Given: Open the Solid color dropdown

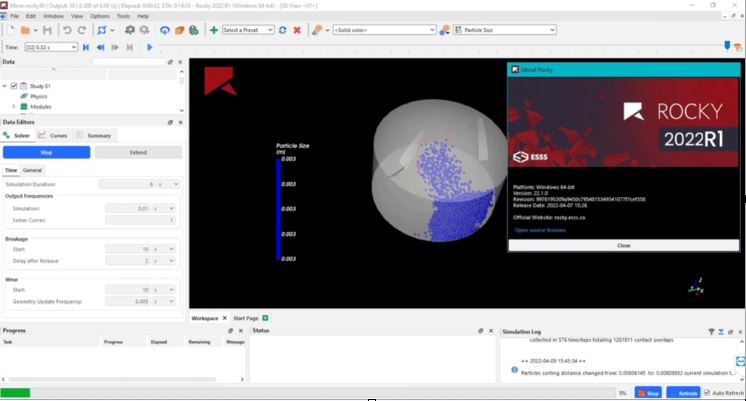Looking at the screenshot, I should click(383, 30).
